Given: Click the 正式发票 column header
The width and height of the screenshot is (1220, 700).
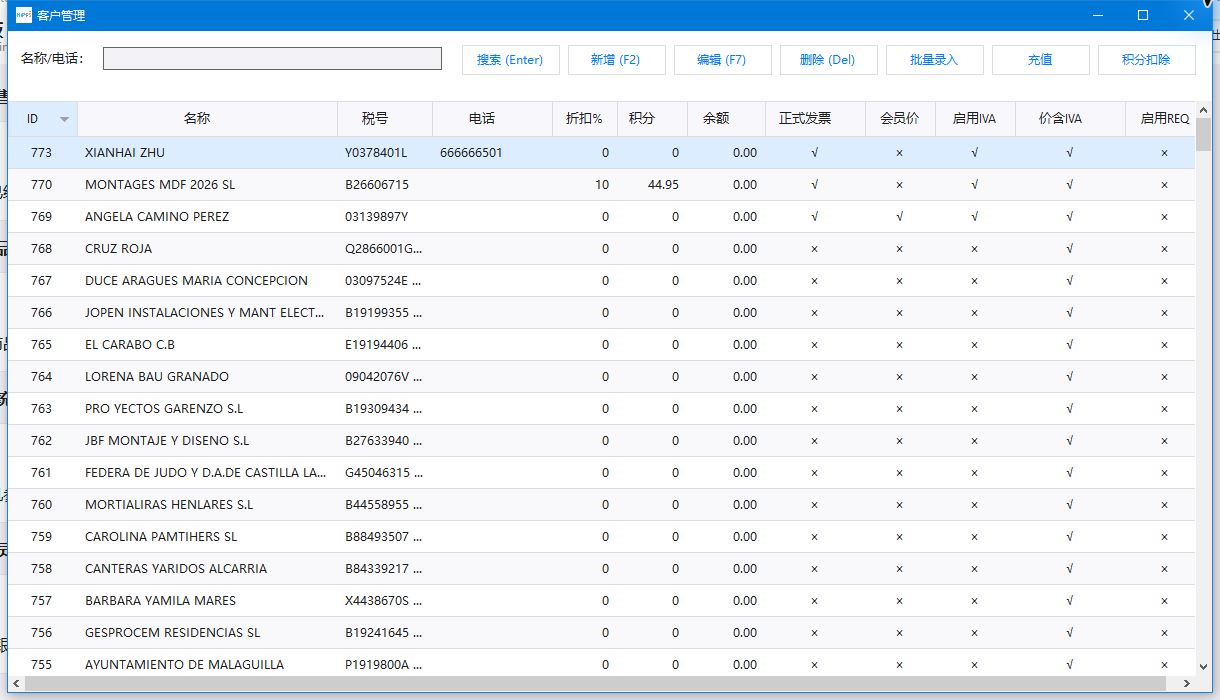Looking at the screenshot, I should 815,119.
